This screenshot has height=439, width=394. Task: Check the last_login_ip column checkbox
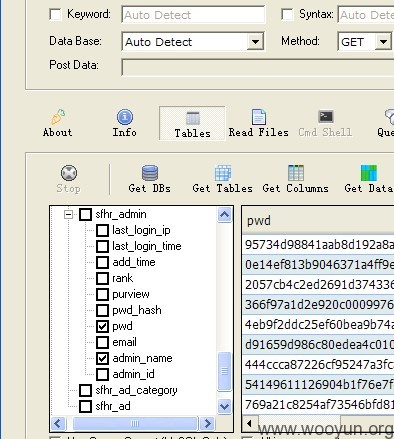pyautogui.click(x=102, y=230)
